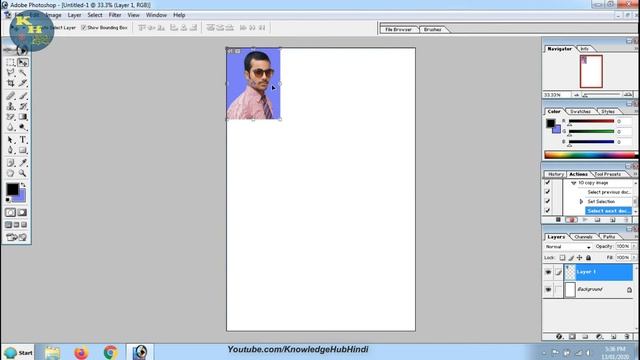The height and width of the screenshot is (360, 640).
Task: Enable Lock transparent pixels checkbox
Action: coord(562,258)
